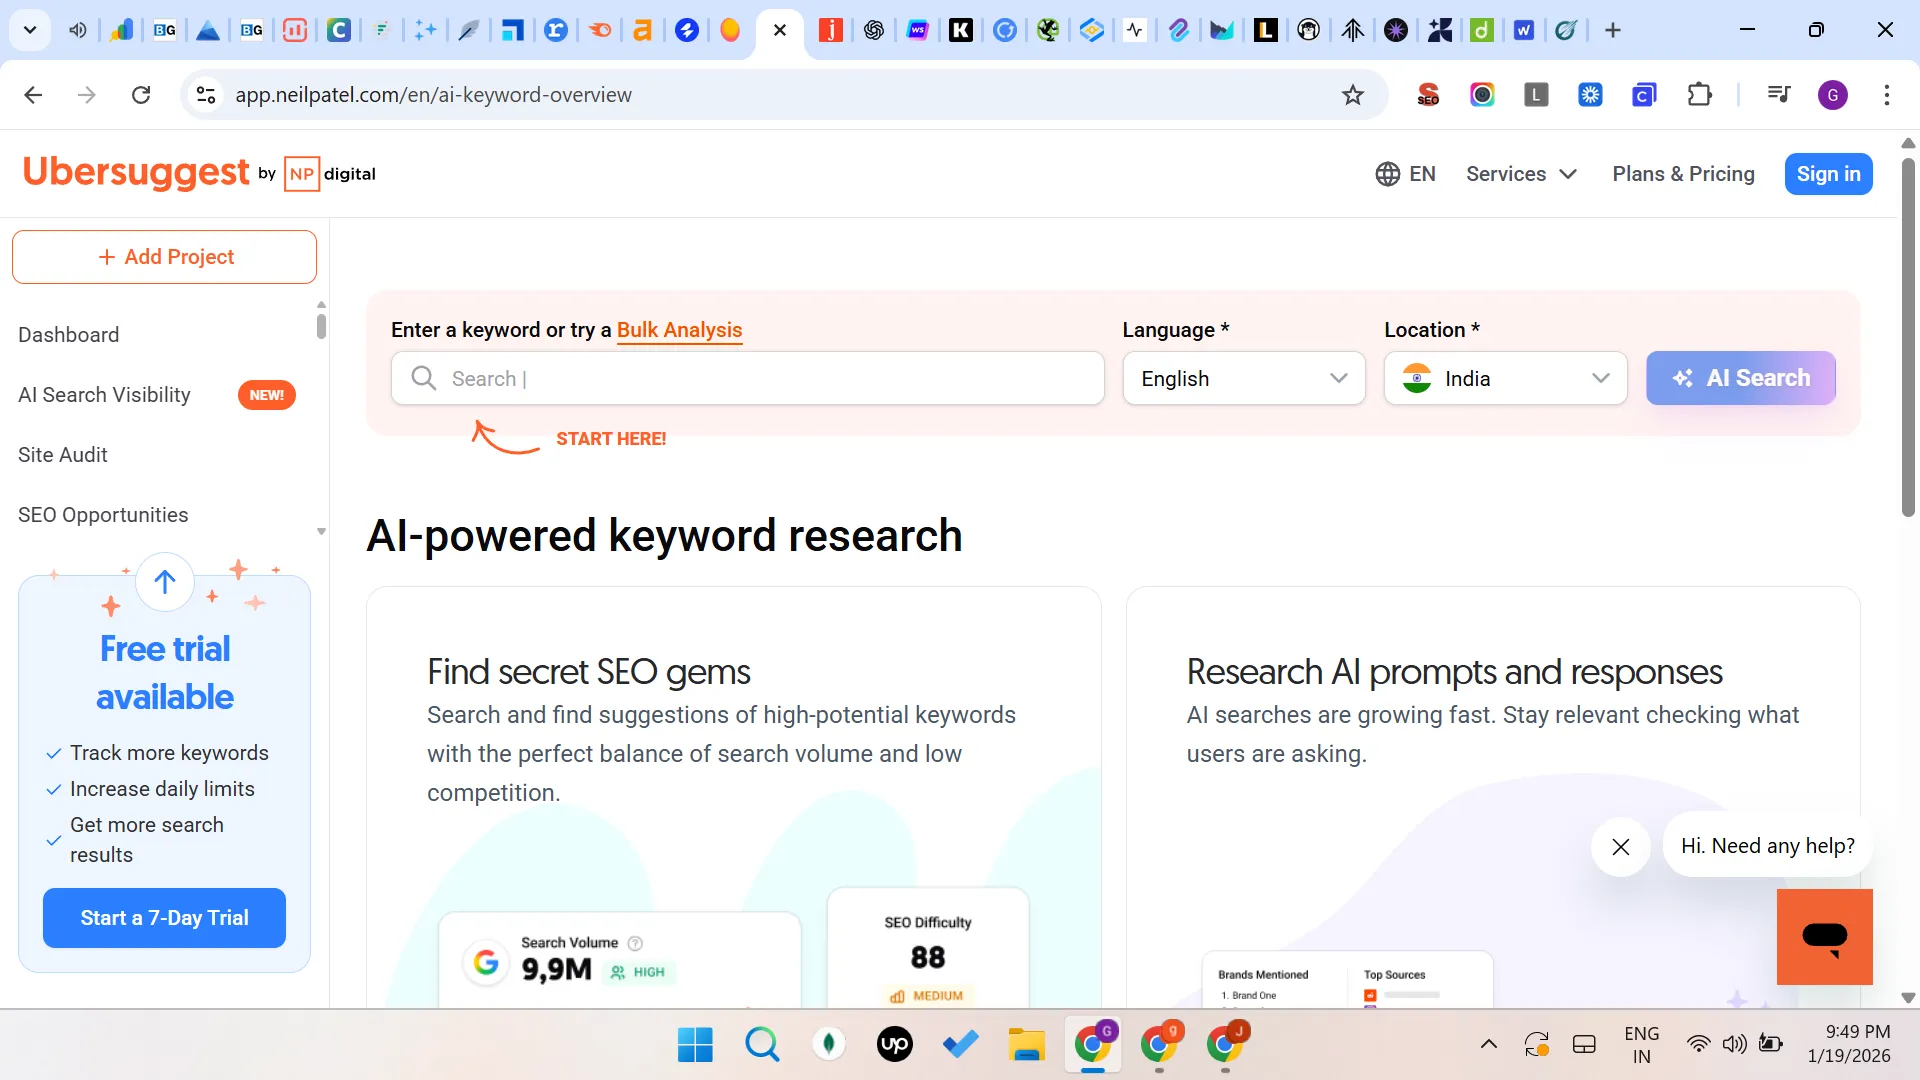Image resolution: width=1920 pixels, height=1080 pixels.
Task: Click the chat support bubble icon
Action: [1824, 937]
